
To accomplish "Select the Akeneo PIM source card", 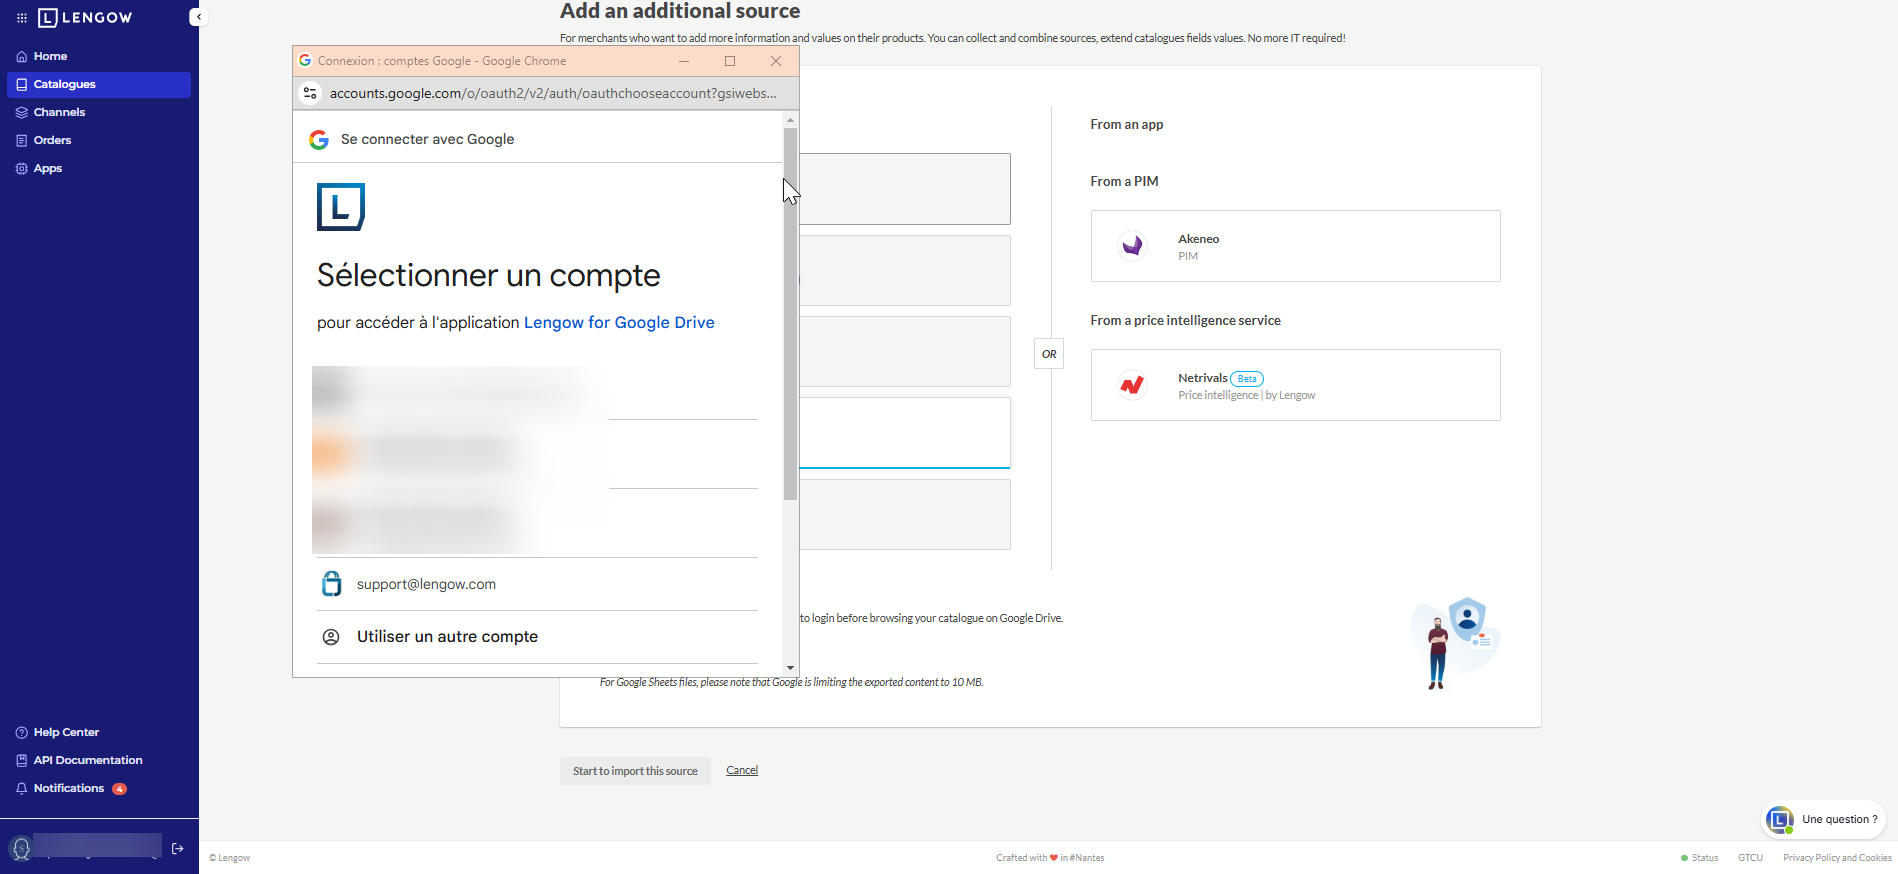I will click(1295, 246).
